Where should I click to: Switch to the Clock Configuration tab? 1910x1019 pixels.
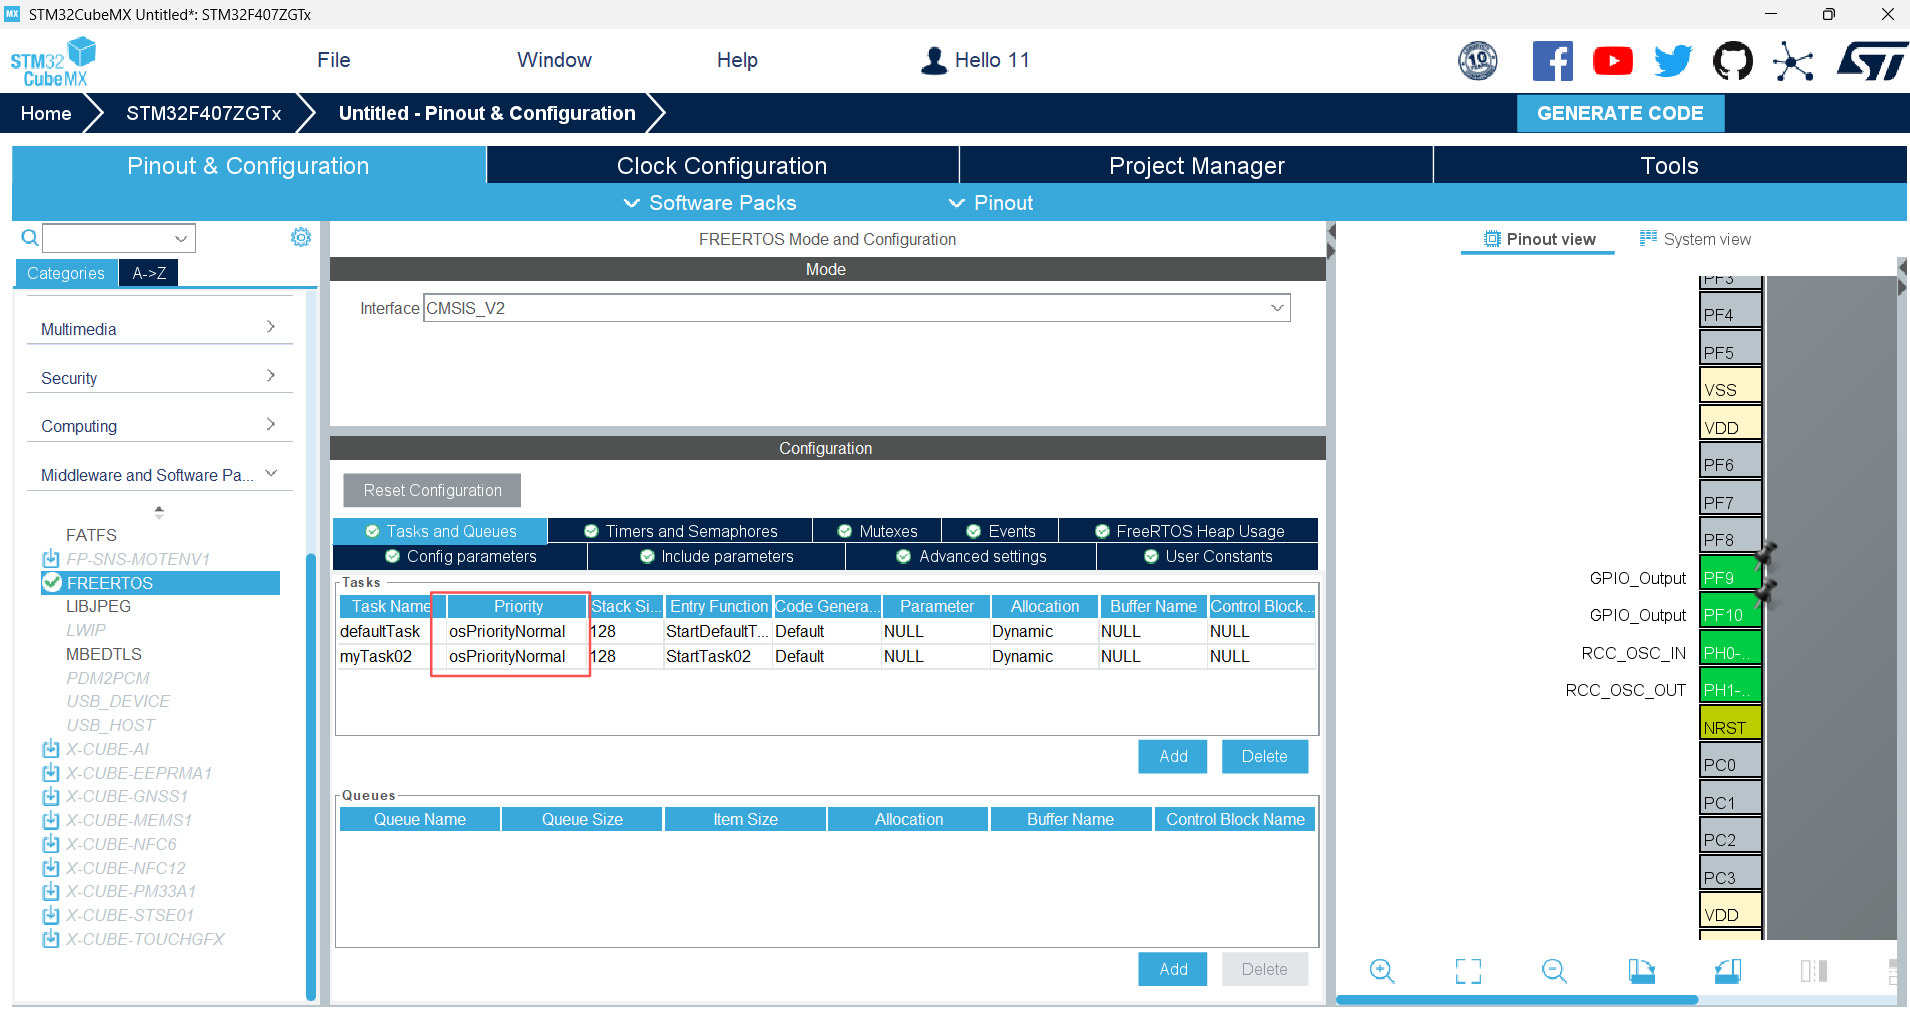(x=722, y=166)
